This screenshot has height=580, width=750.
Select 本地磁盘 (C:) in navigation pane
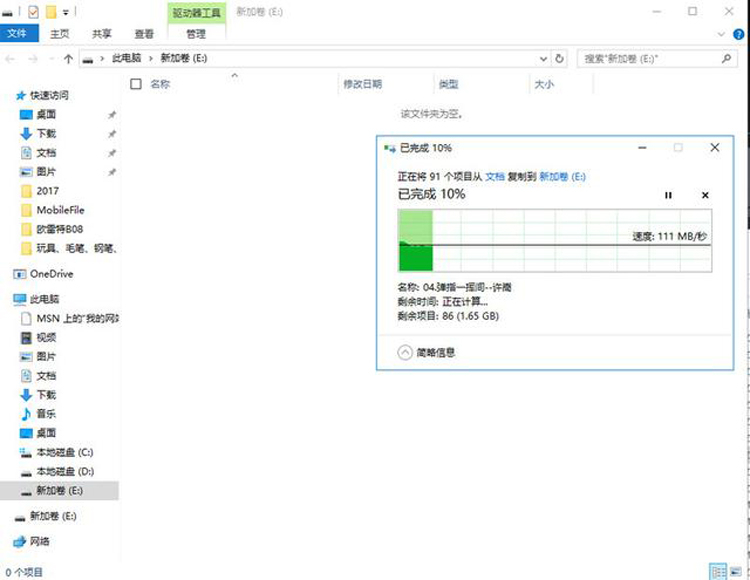tap(64, 452)
